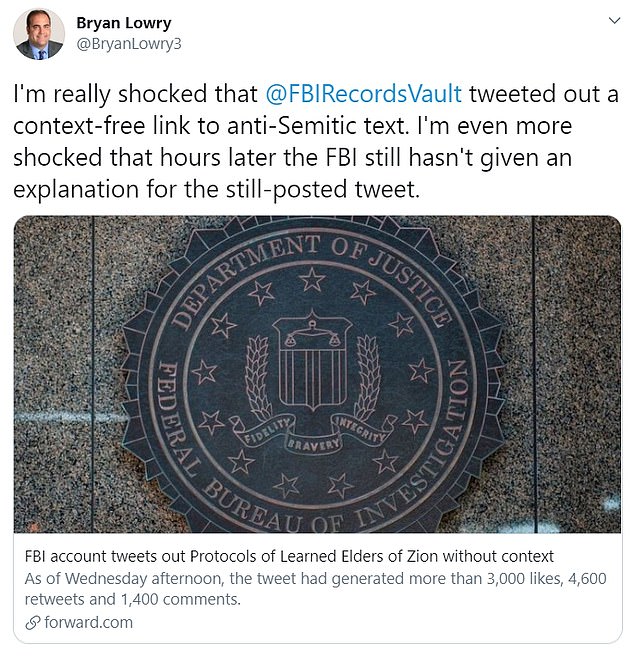Open the @FBIRecordsVault mention link
Screen dimensions: 634x657
[x=363, y=94]
